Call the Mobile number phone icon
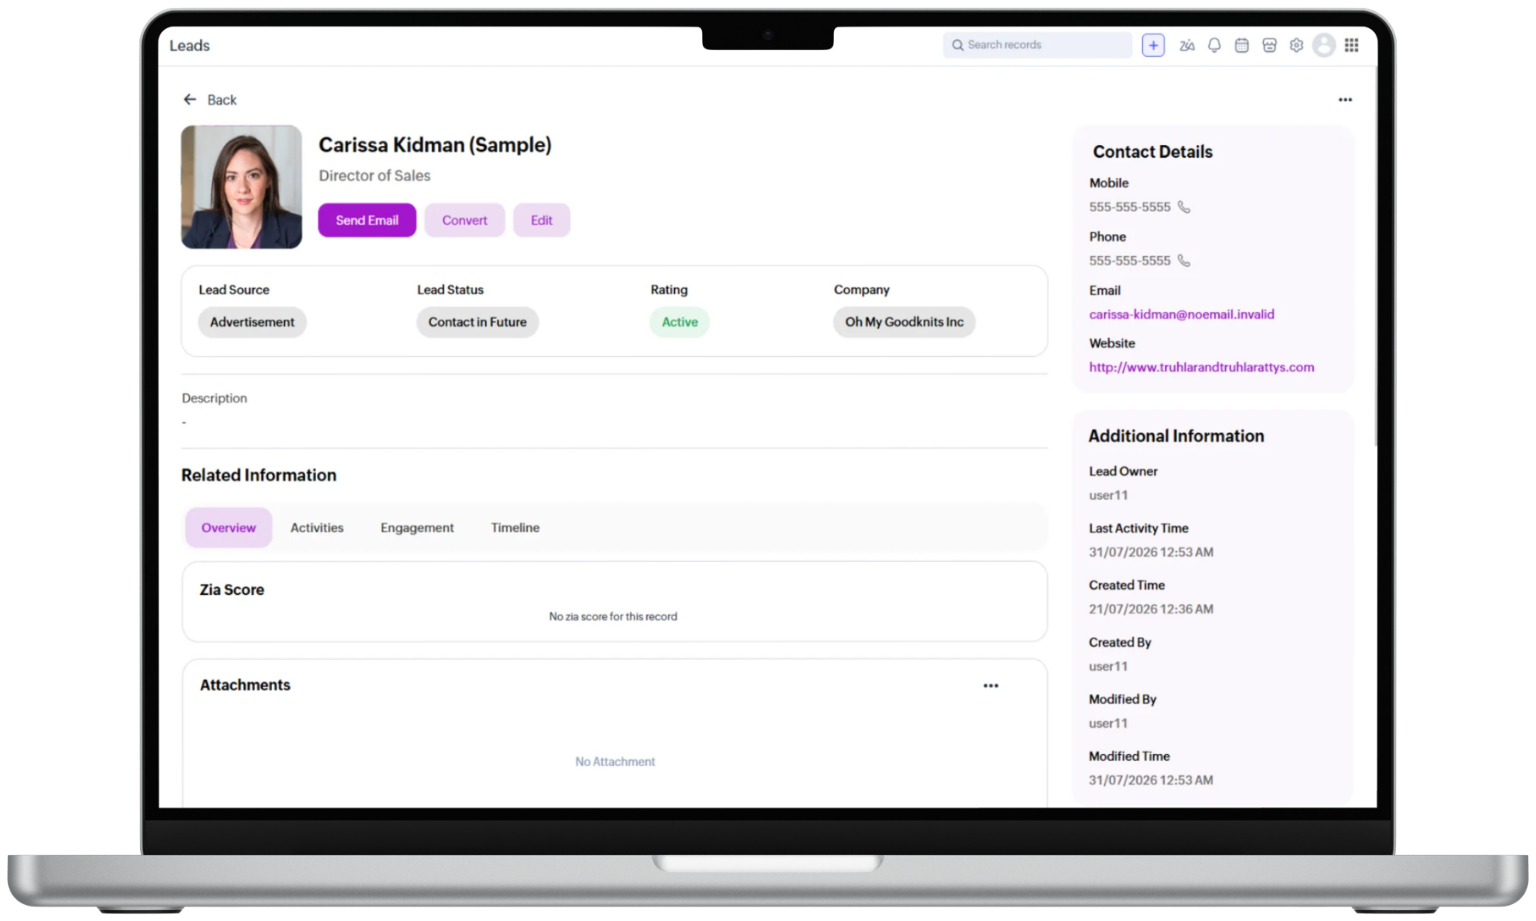1536x921 pixels. click(1184, 207)
